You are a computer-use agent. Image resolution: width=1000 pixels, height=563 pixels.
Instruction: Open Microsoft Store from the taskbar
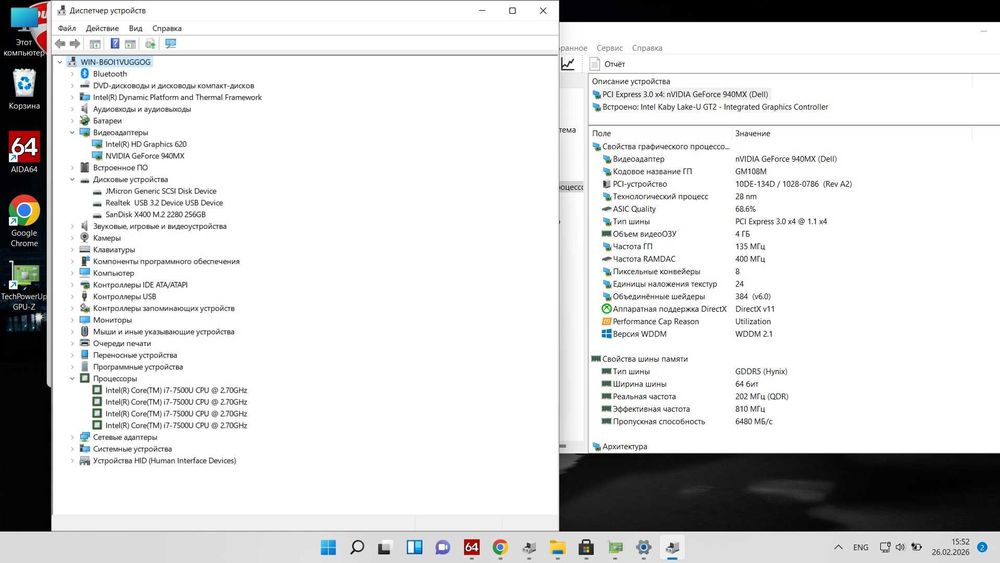click(586, 547)
